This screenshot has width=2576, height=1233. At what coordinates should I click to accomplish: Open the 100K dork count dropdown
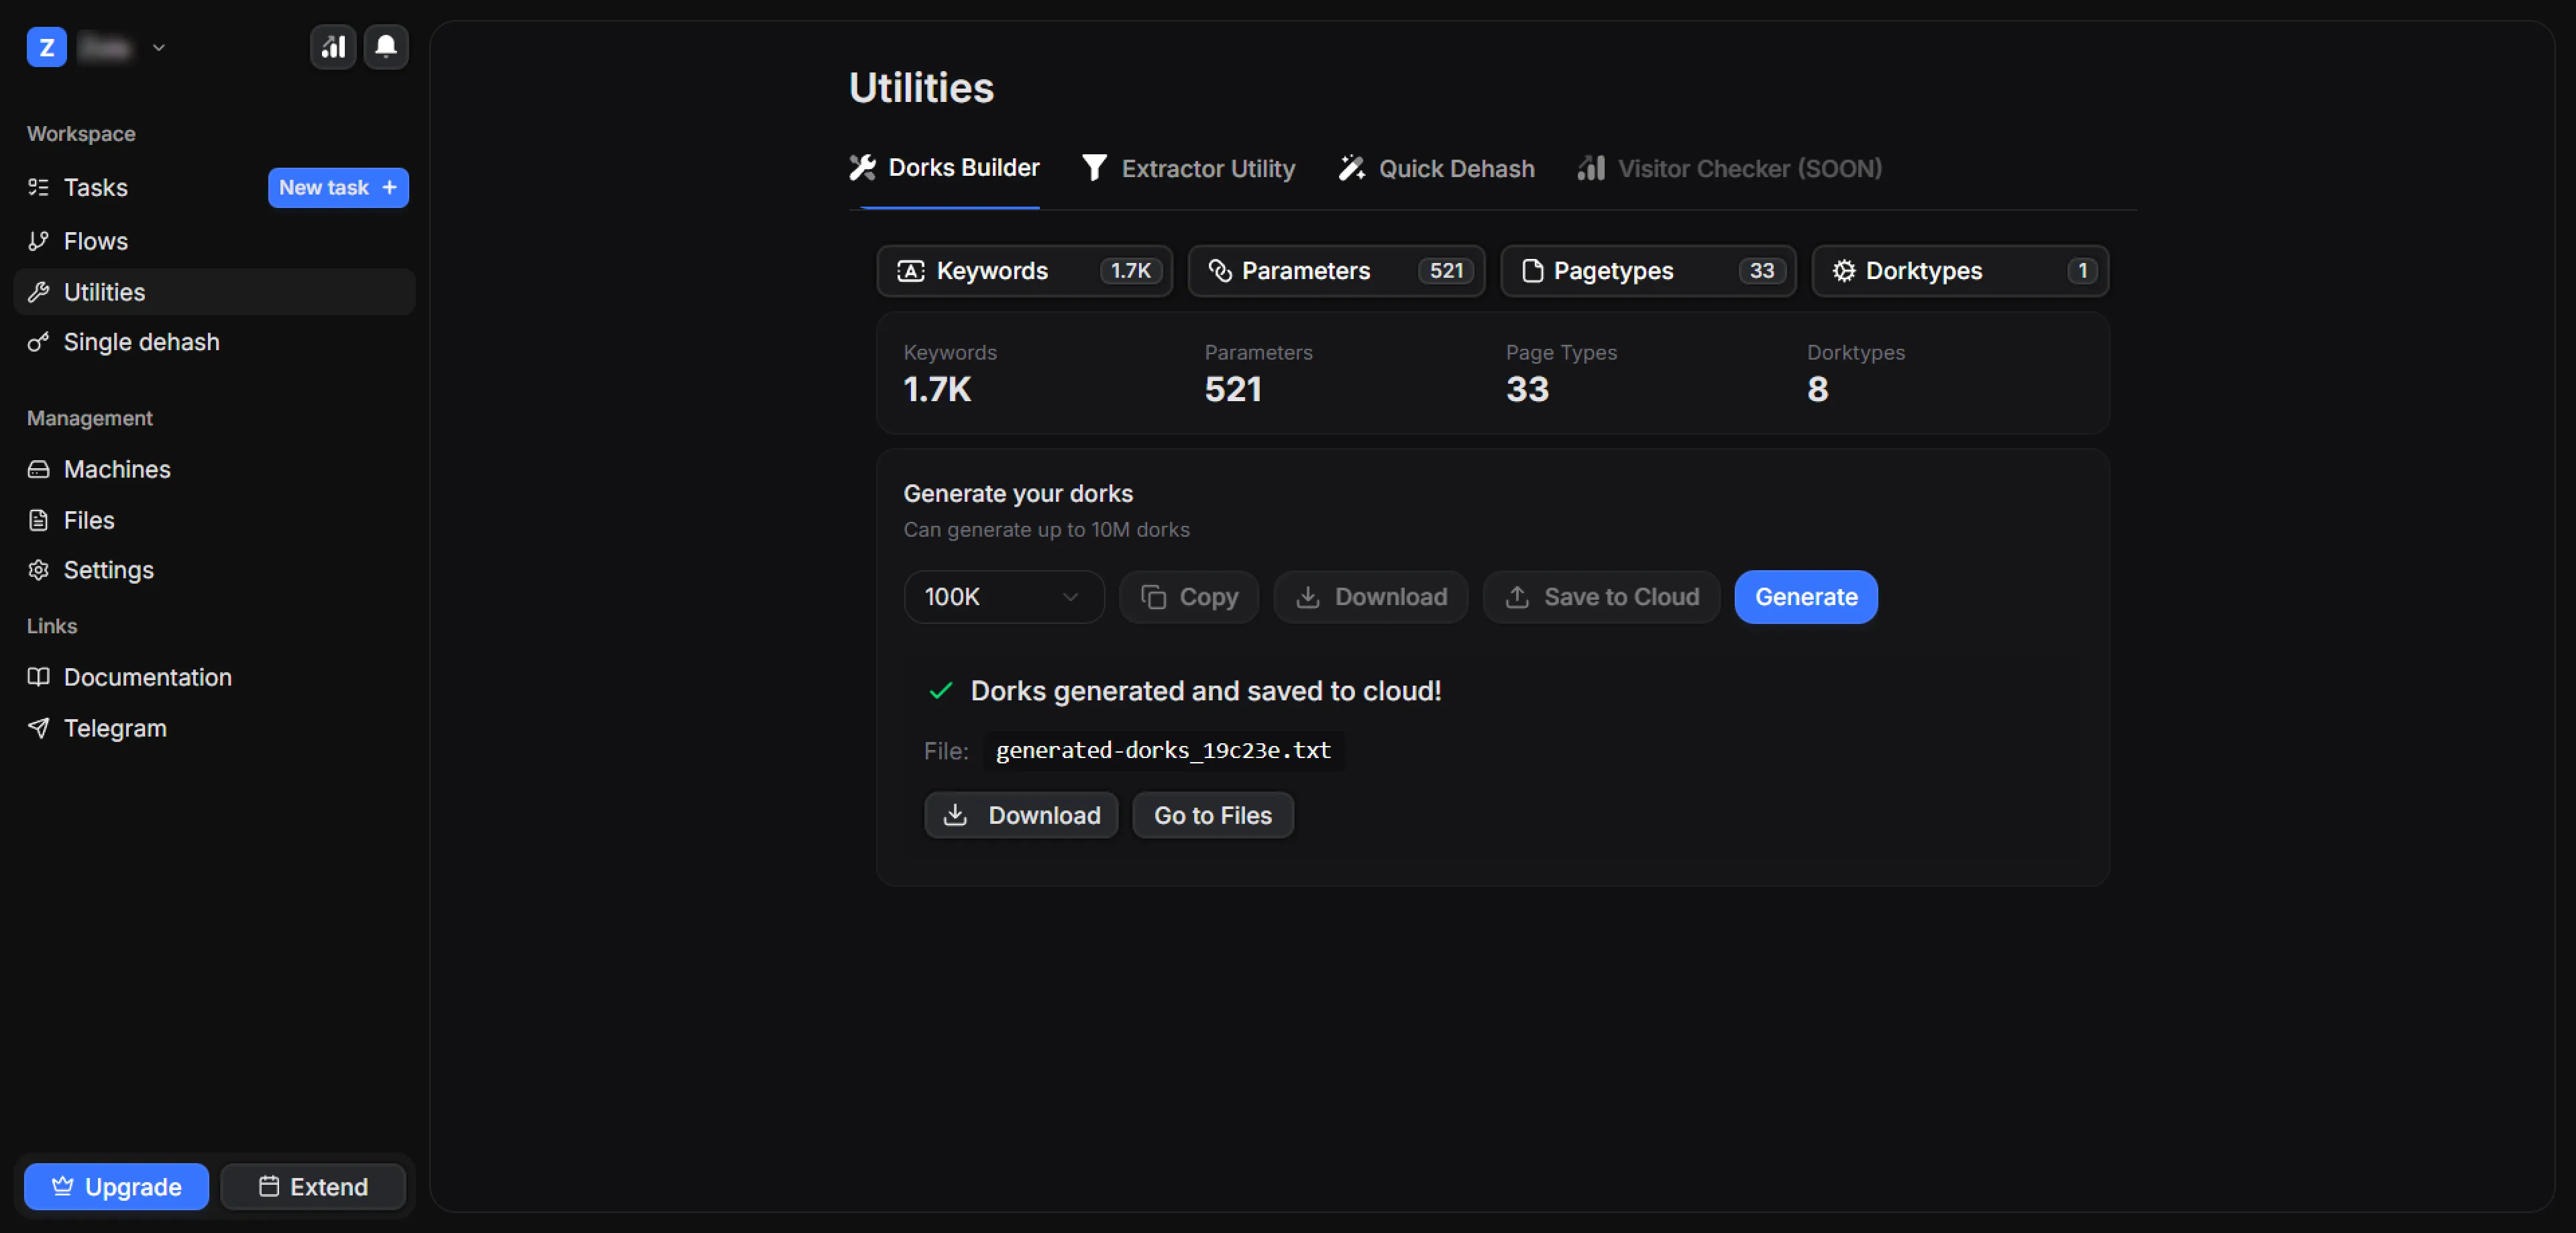coord(1002,597)
